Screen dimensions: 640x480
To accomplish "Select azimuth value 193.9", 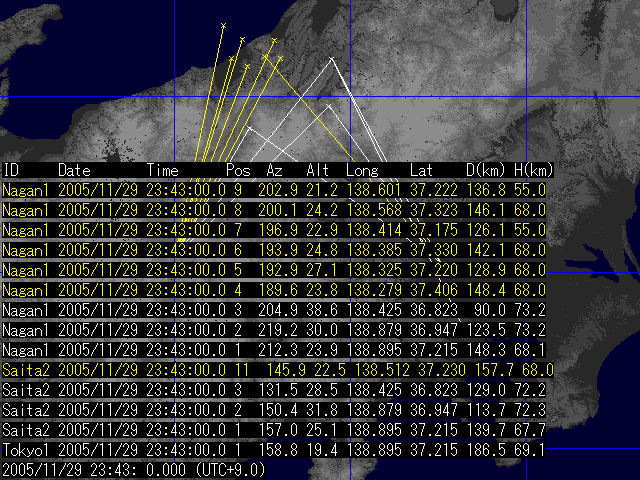I will point(278,250).
